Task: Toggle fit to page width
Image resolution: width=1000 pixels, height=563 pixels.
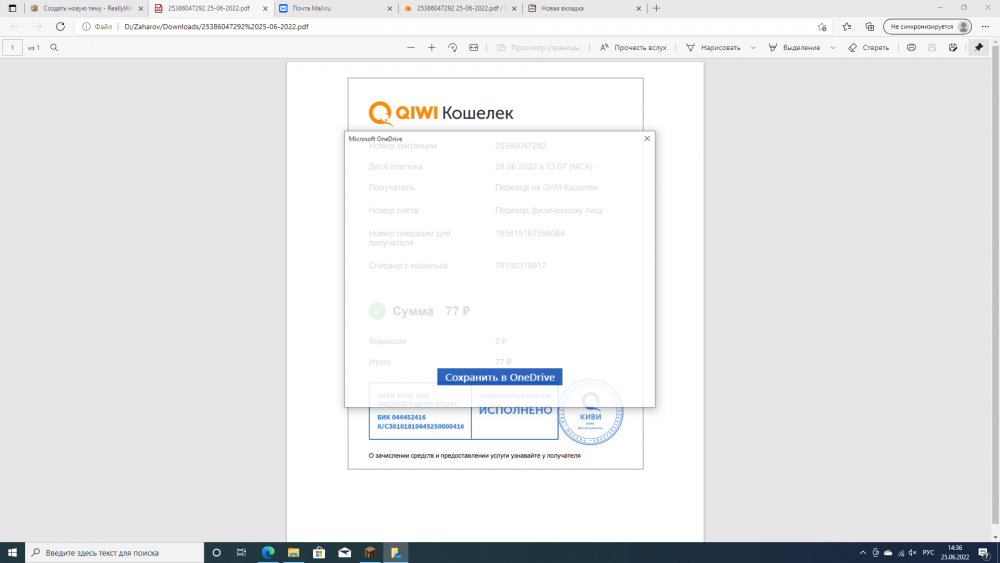Action: click(x=473, y=47)
